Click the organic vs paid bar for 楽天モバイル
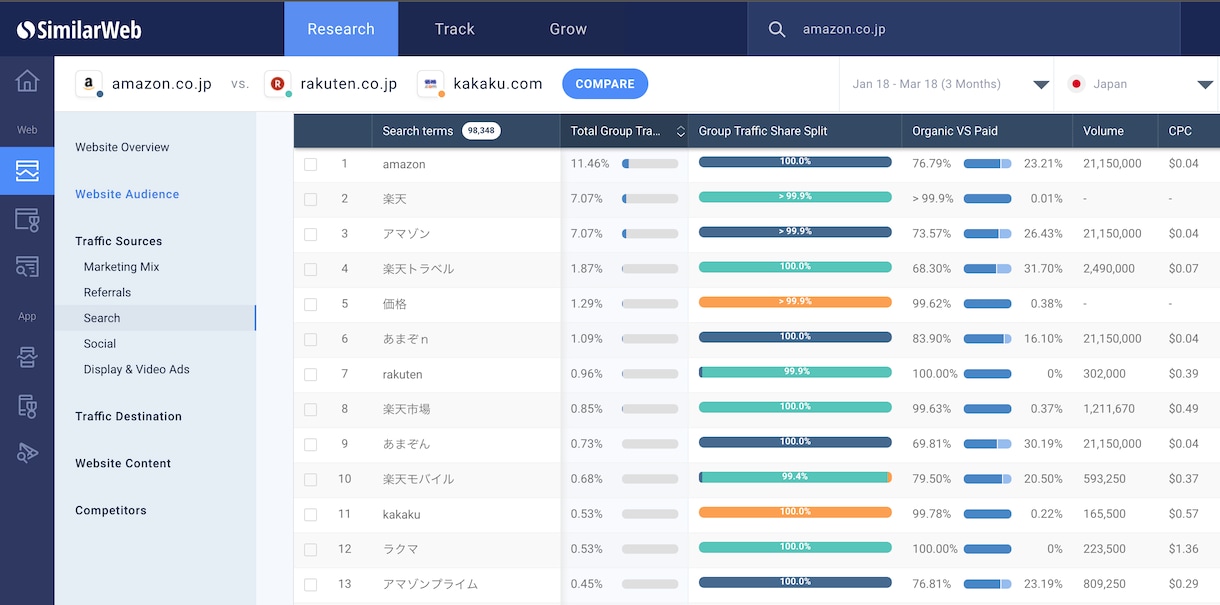The image size is (1220, 605). click(x=987, y=479)
